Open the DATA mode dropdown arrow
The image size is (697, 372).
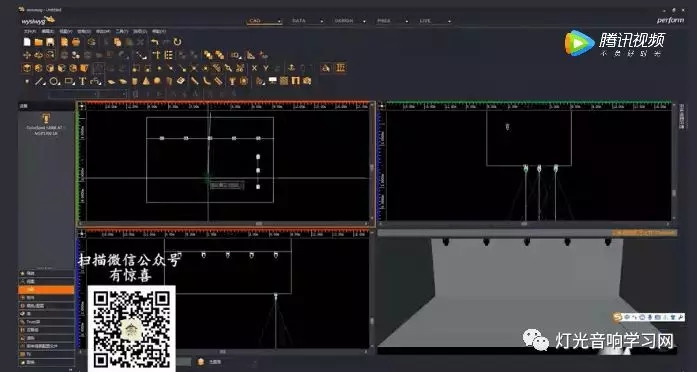[x=321, y=21]
